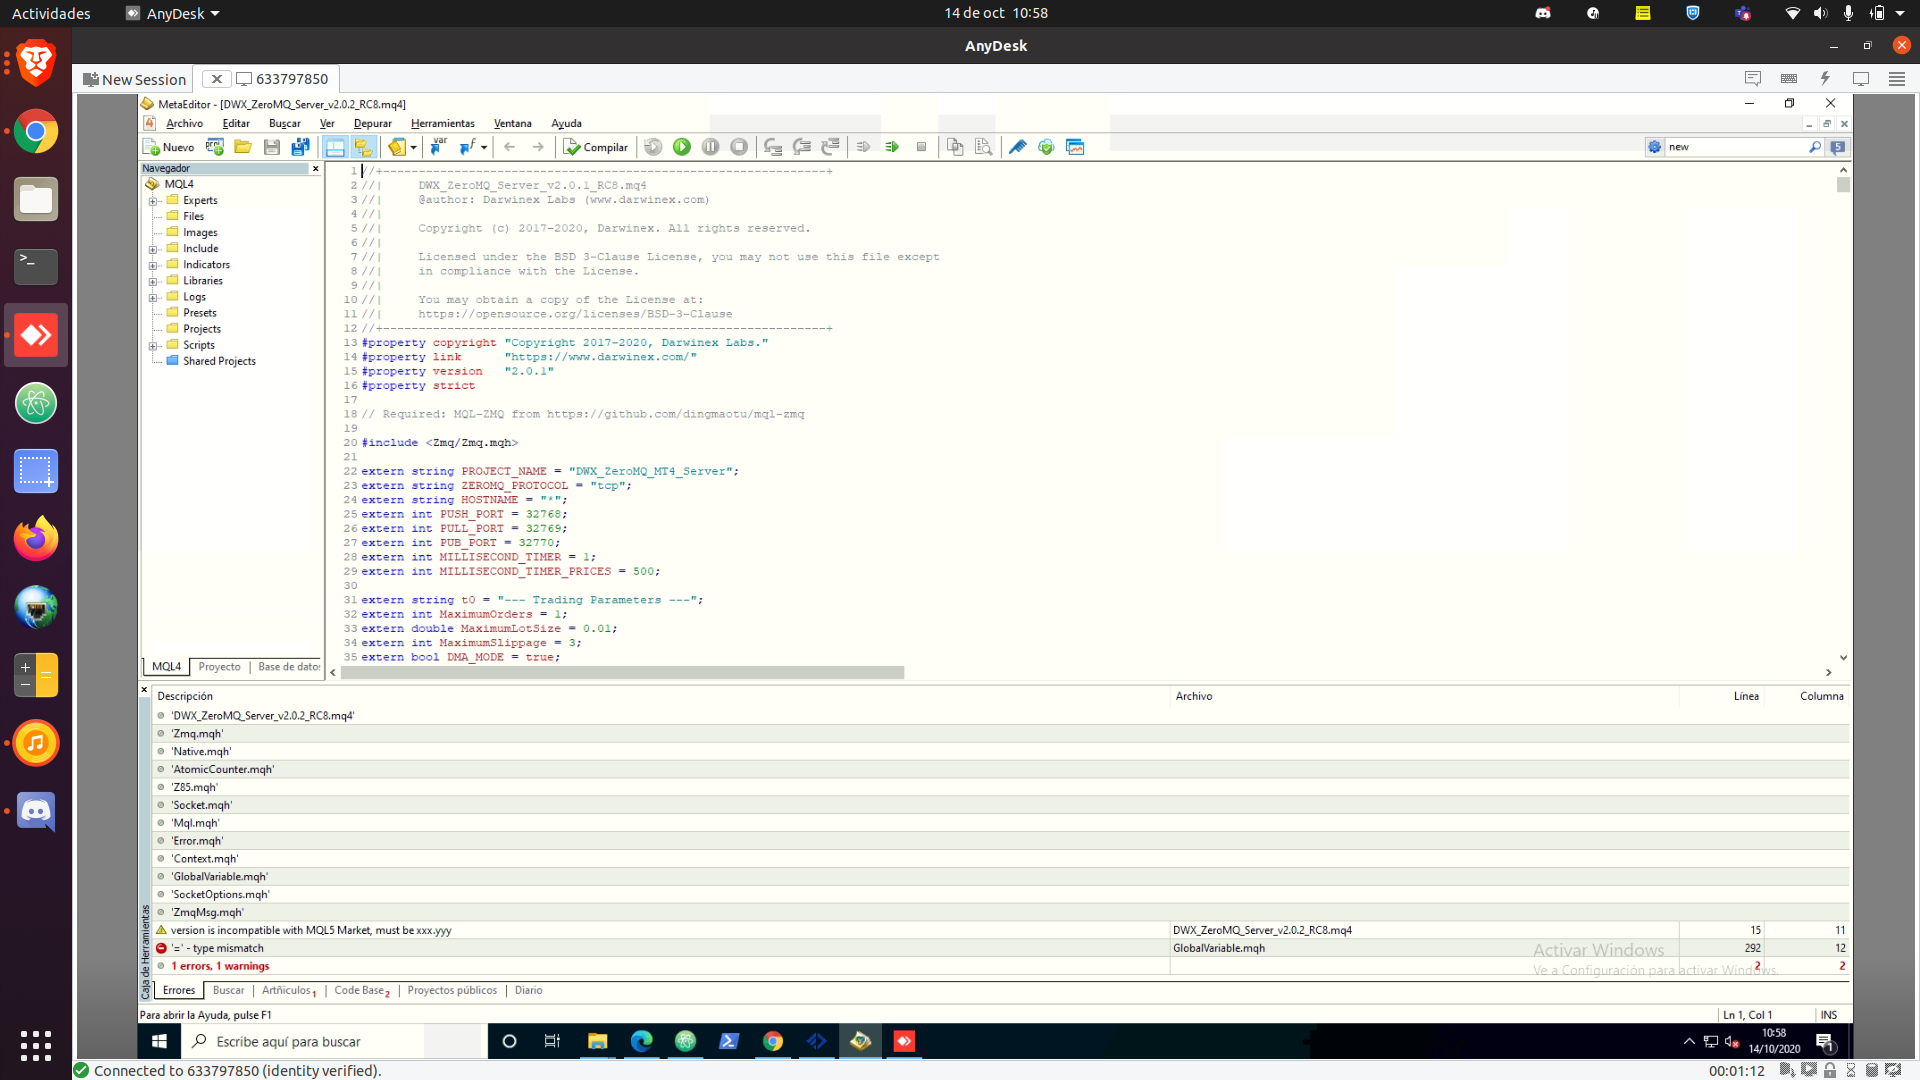Toggle INS overwrite mode in status bar
This screenshot has height=1080, width=1920.
[x=1828, y=1014]
